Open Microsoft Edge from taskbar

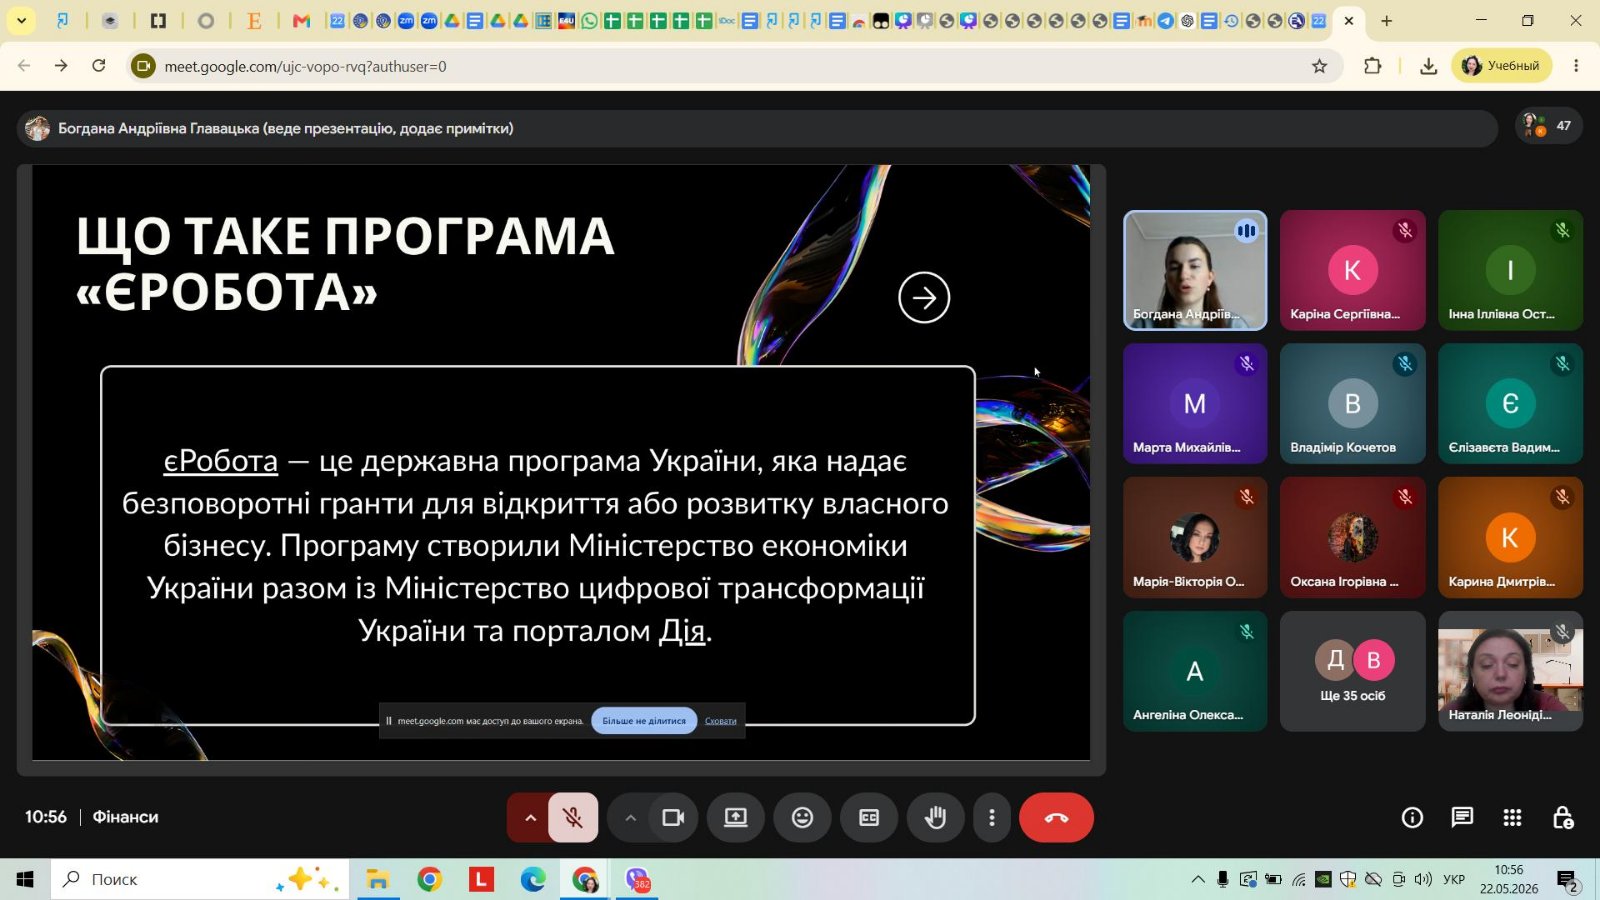pos(533,880)
